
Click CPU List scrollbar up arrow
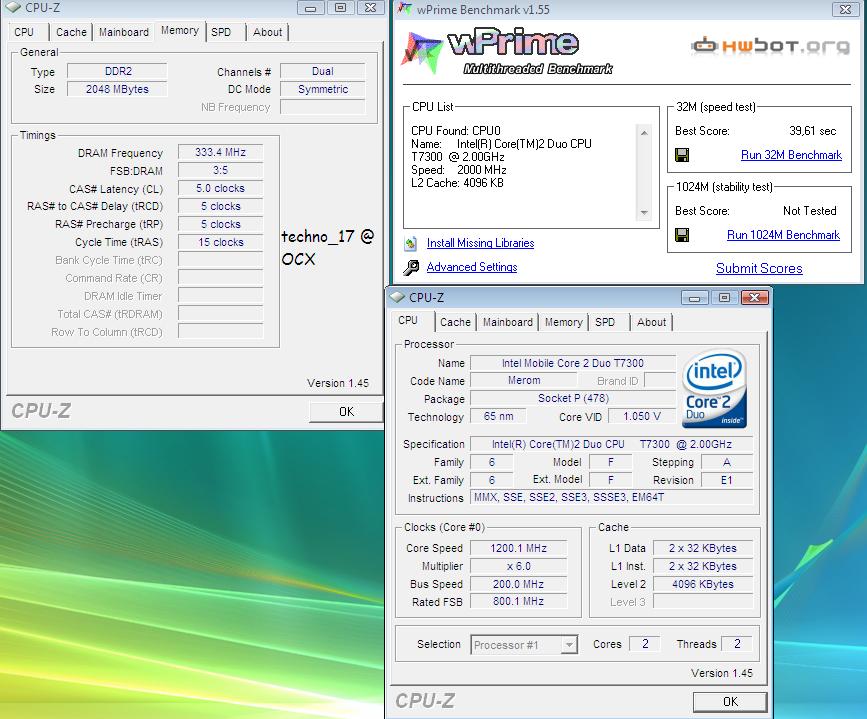[x=644, y=133]
